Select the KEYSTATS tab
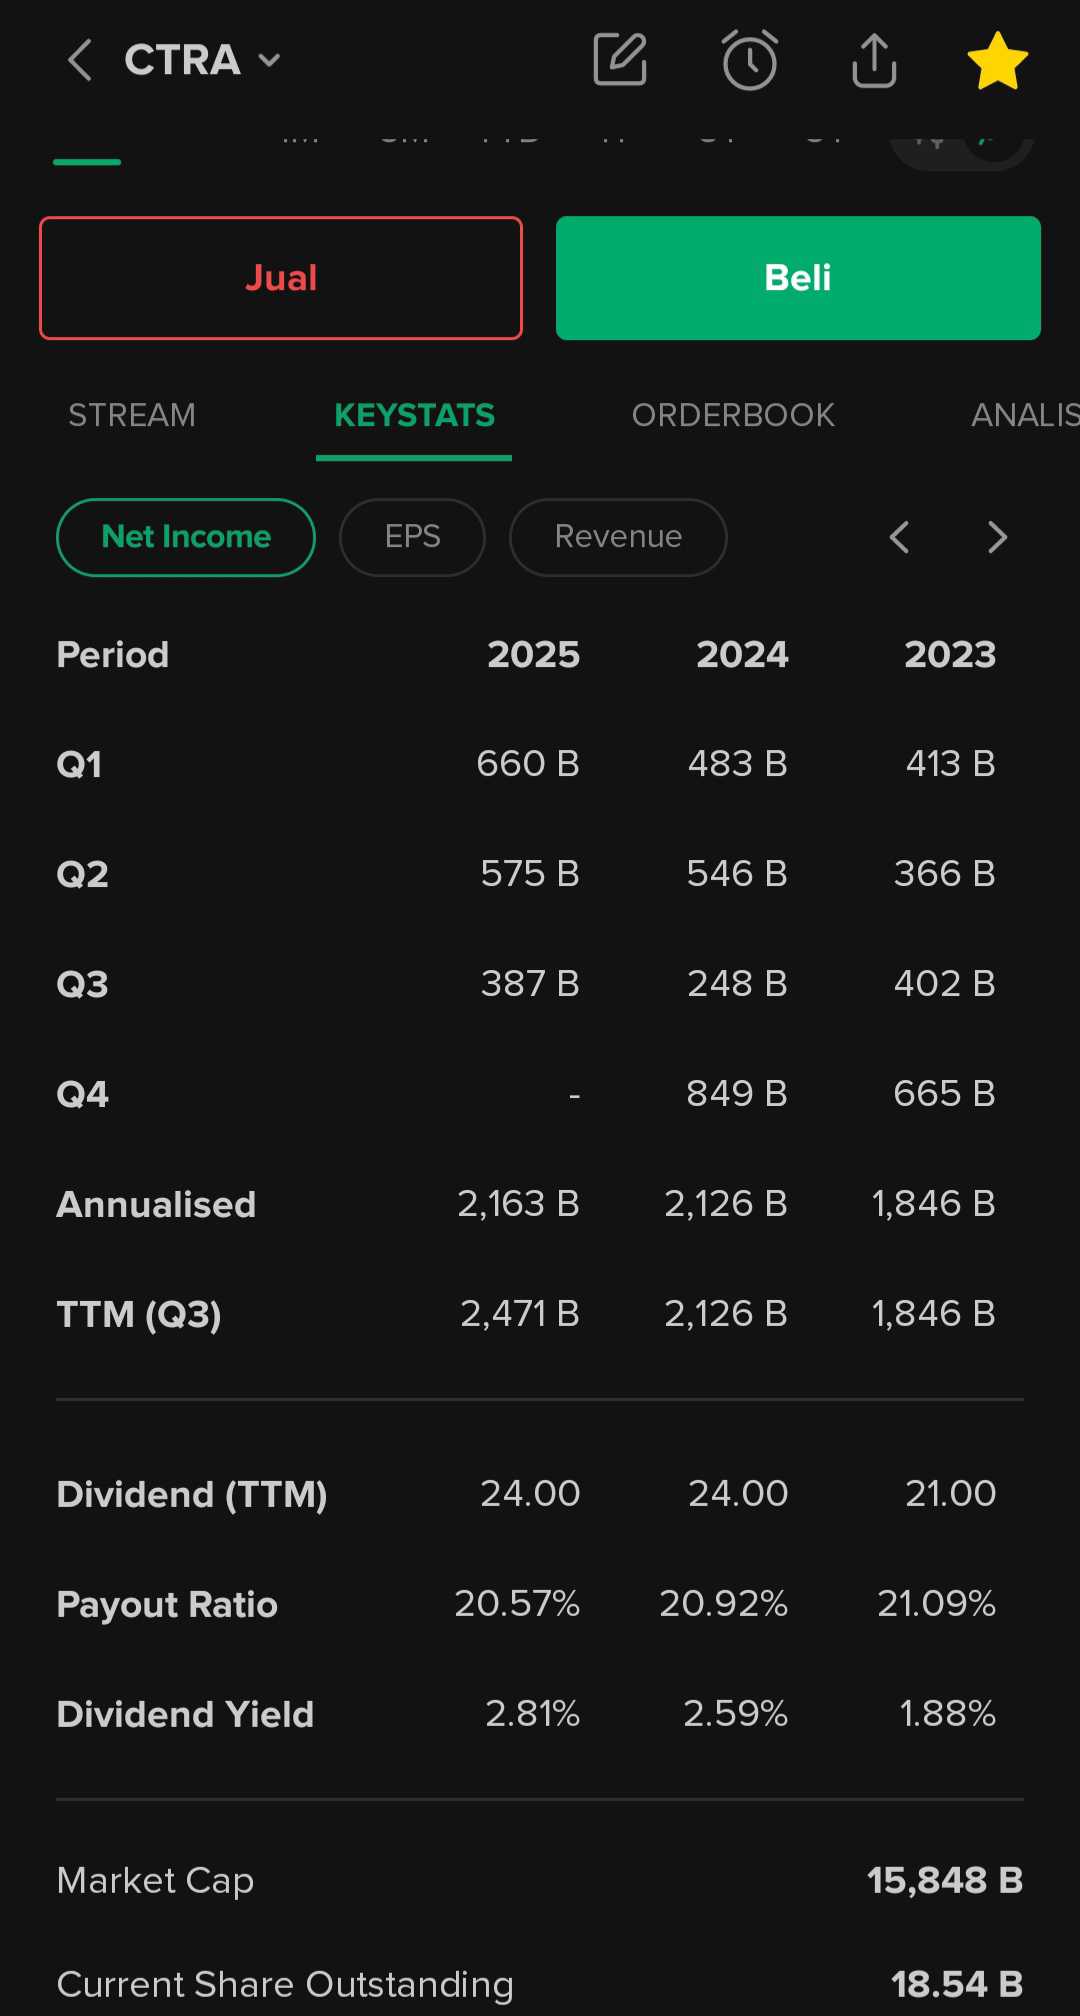Viewport: 1080px width, 2016px height. (414, 415)
